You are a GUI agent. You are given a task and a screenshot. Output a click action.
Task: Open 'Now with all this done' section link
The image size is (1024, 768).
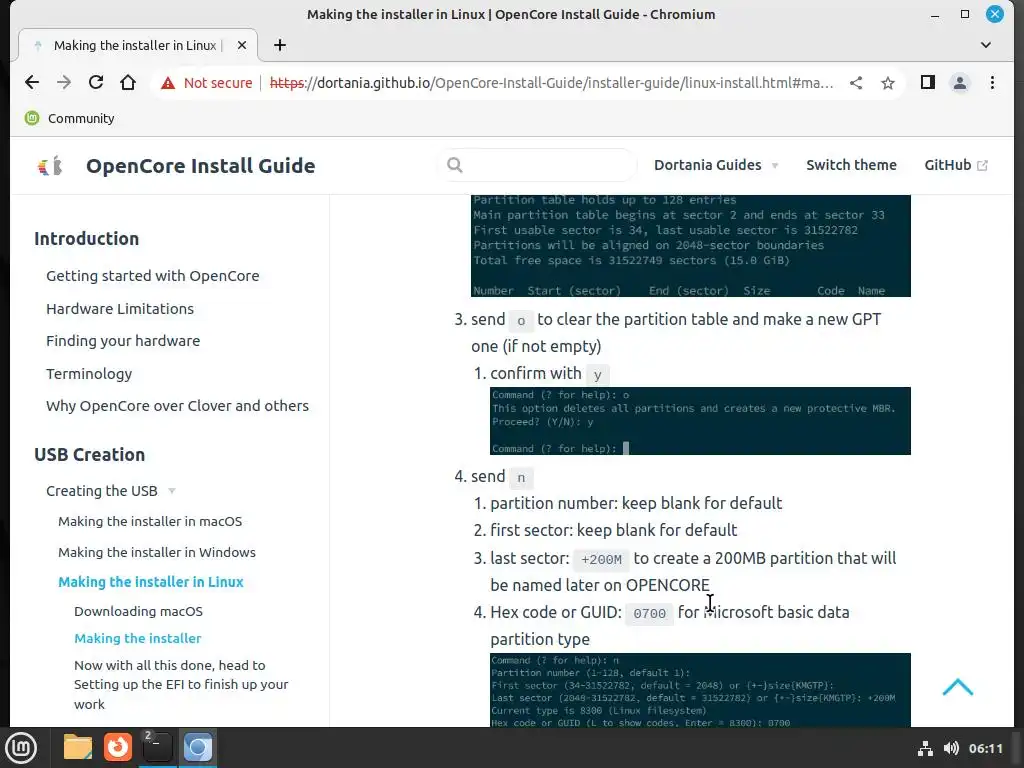point(181,684)
